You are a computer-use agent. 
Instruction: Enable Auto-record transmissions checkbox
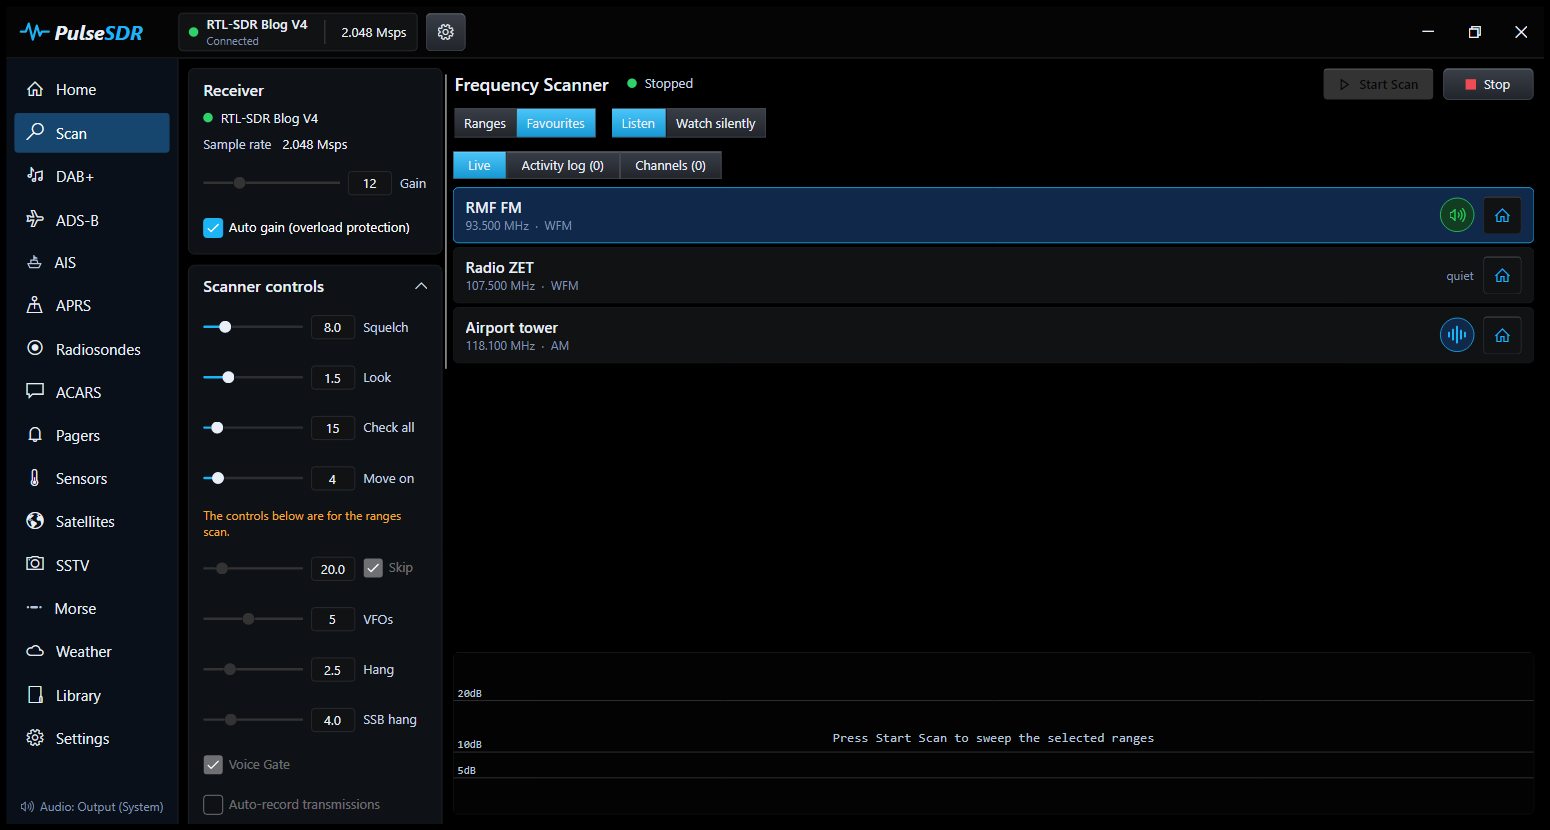(213, 804)
